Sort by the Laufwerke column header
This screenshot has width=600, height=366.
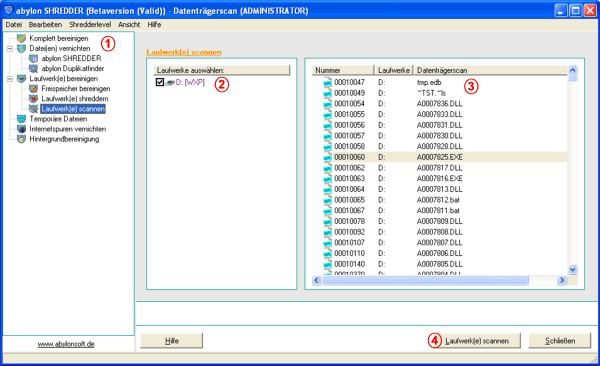pos(394,70)
